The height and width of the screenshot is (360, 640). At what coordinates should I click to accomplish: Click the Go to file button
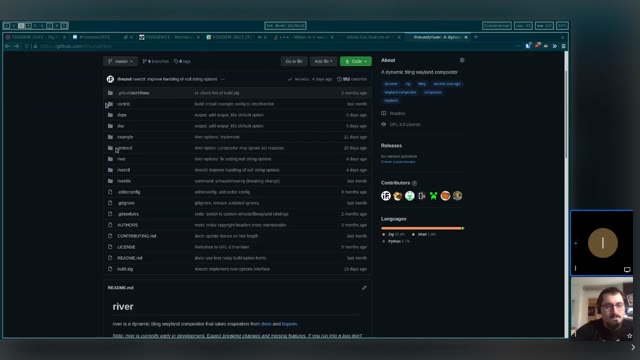(294, 61)
